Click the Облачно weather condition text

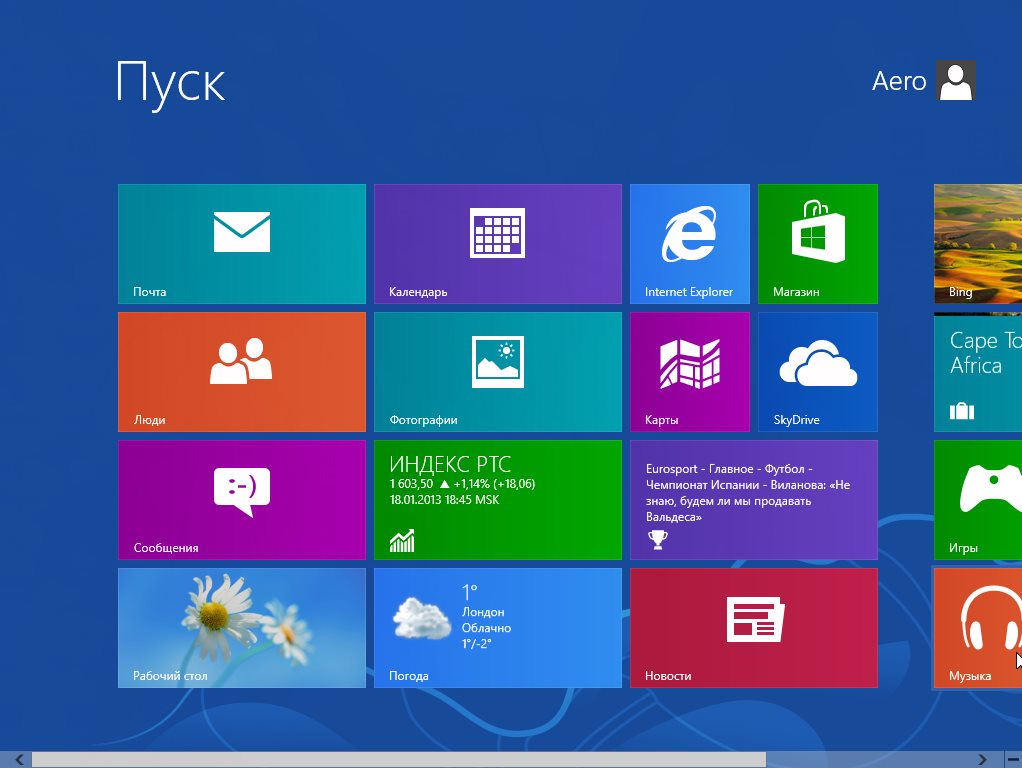click(x=486, y=628)
